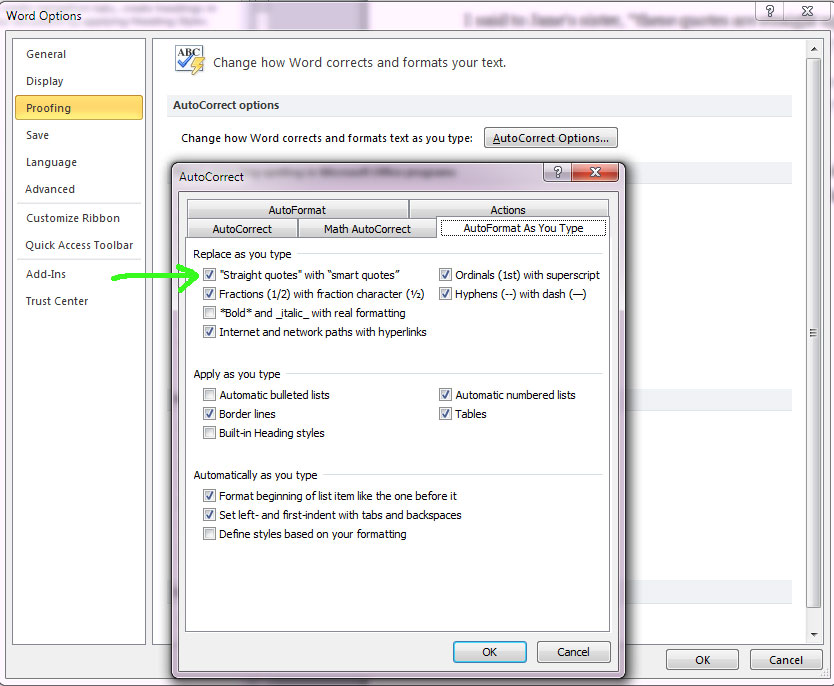Switch to the Math AutoCorrect tab

pyautogui.click(x=367, y=229)
